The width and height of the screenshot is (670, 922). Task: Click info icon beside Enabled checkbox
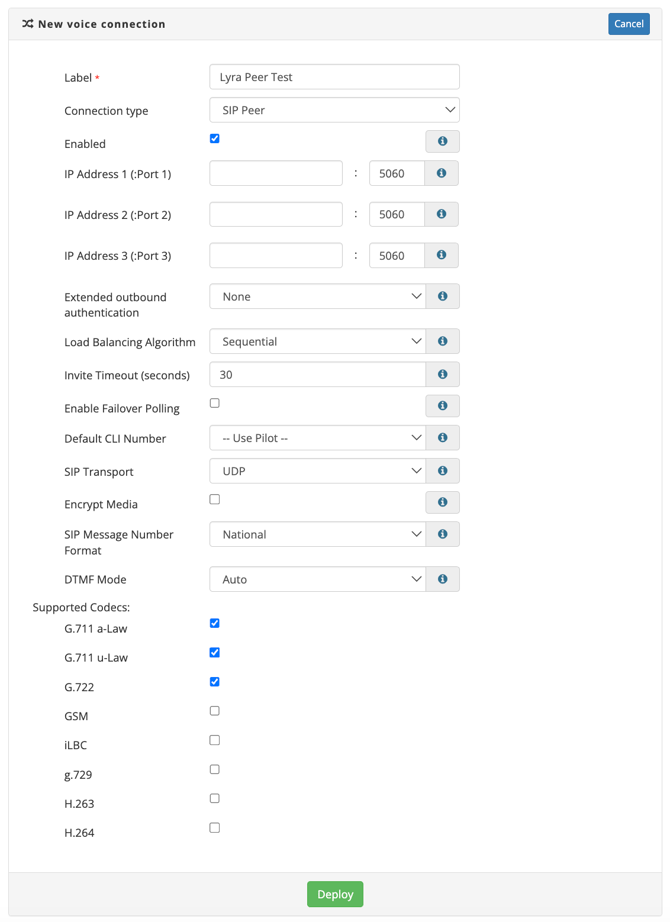(442, 142)
